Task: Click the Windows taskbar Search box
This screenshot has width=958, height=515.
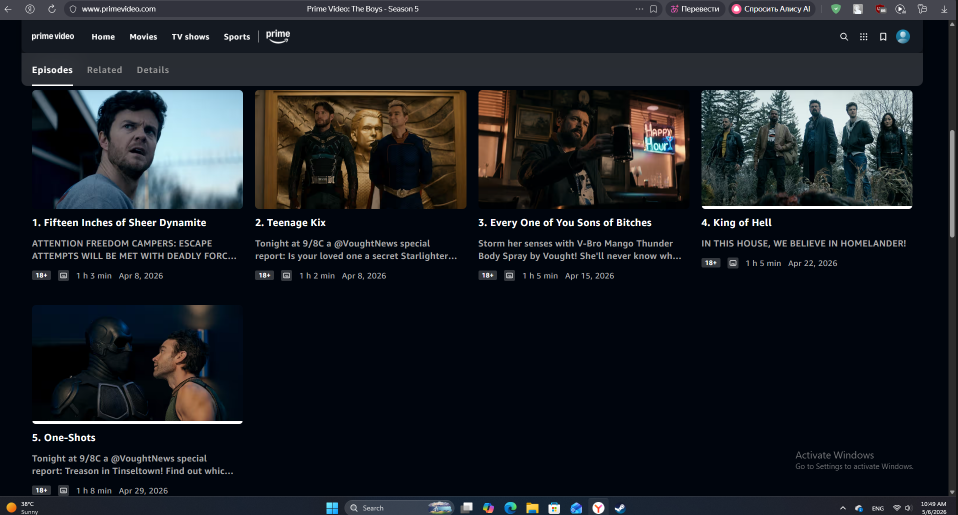Action: point(398,508)
